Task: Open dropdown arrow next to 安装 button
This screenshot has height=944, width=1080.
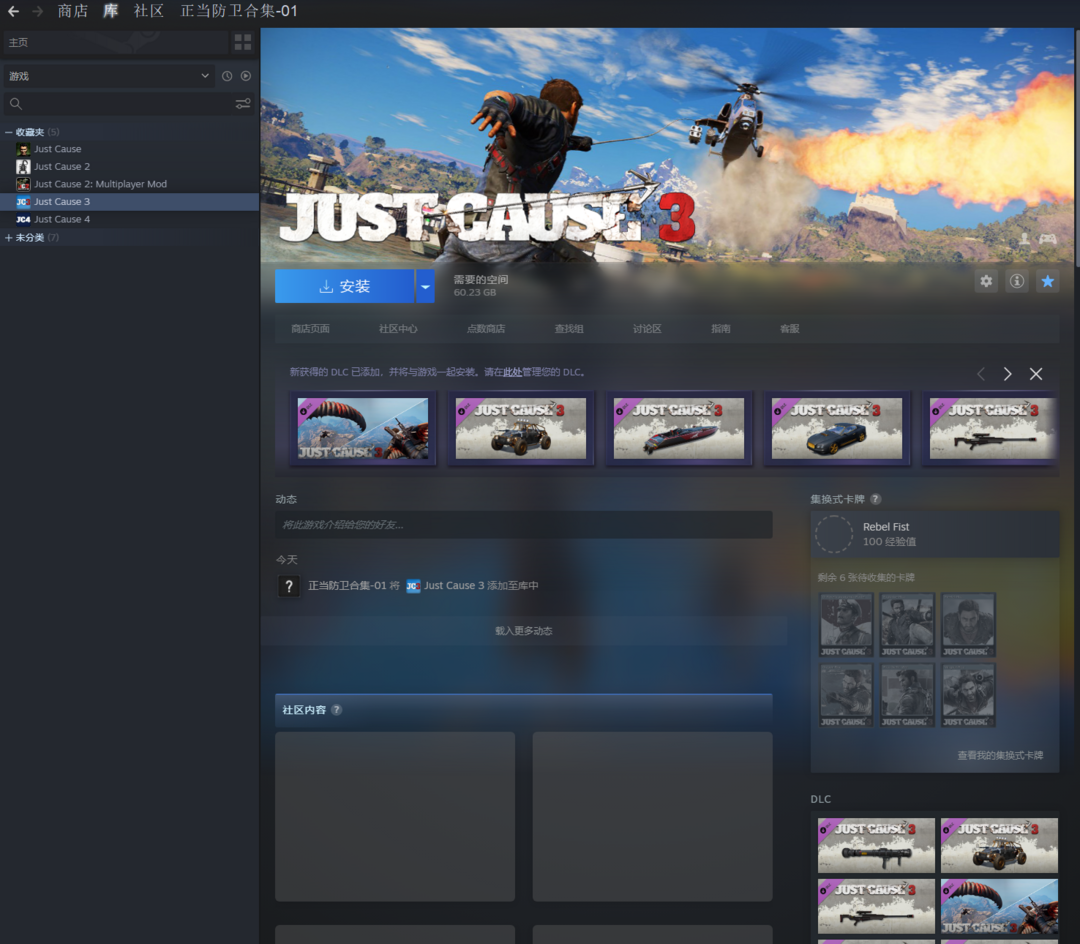Action: (426, 286)
